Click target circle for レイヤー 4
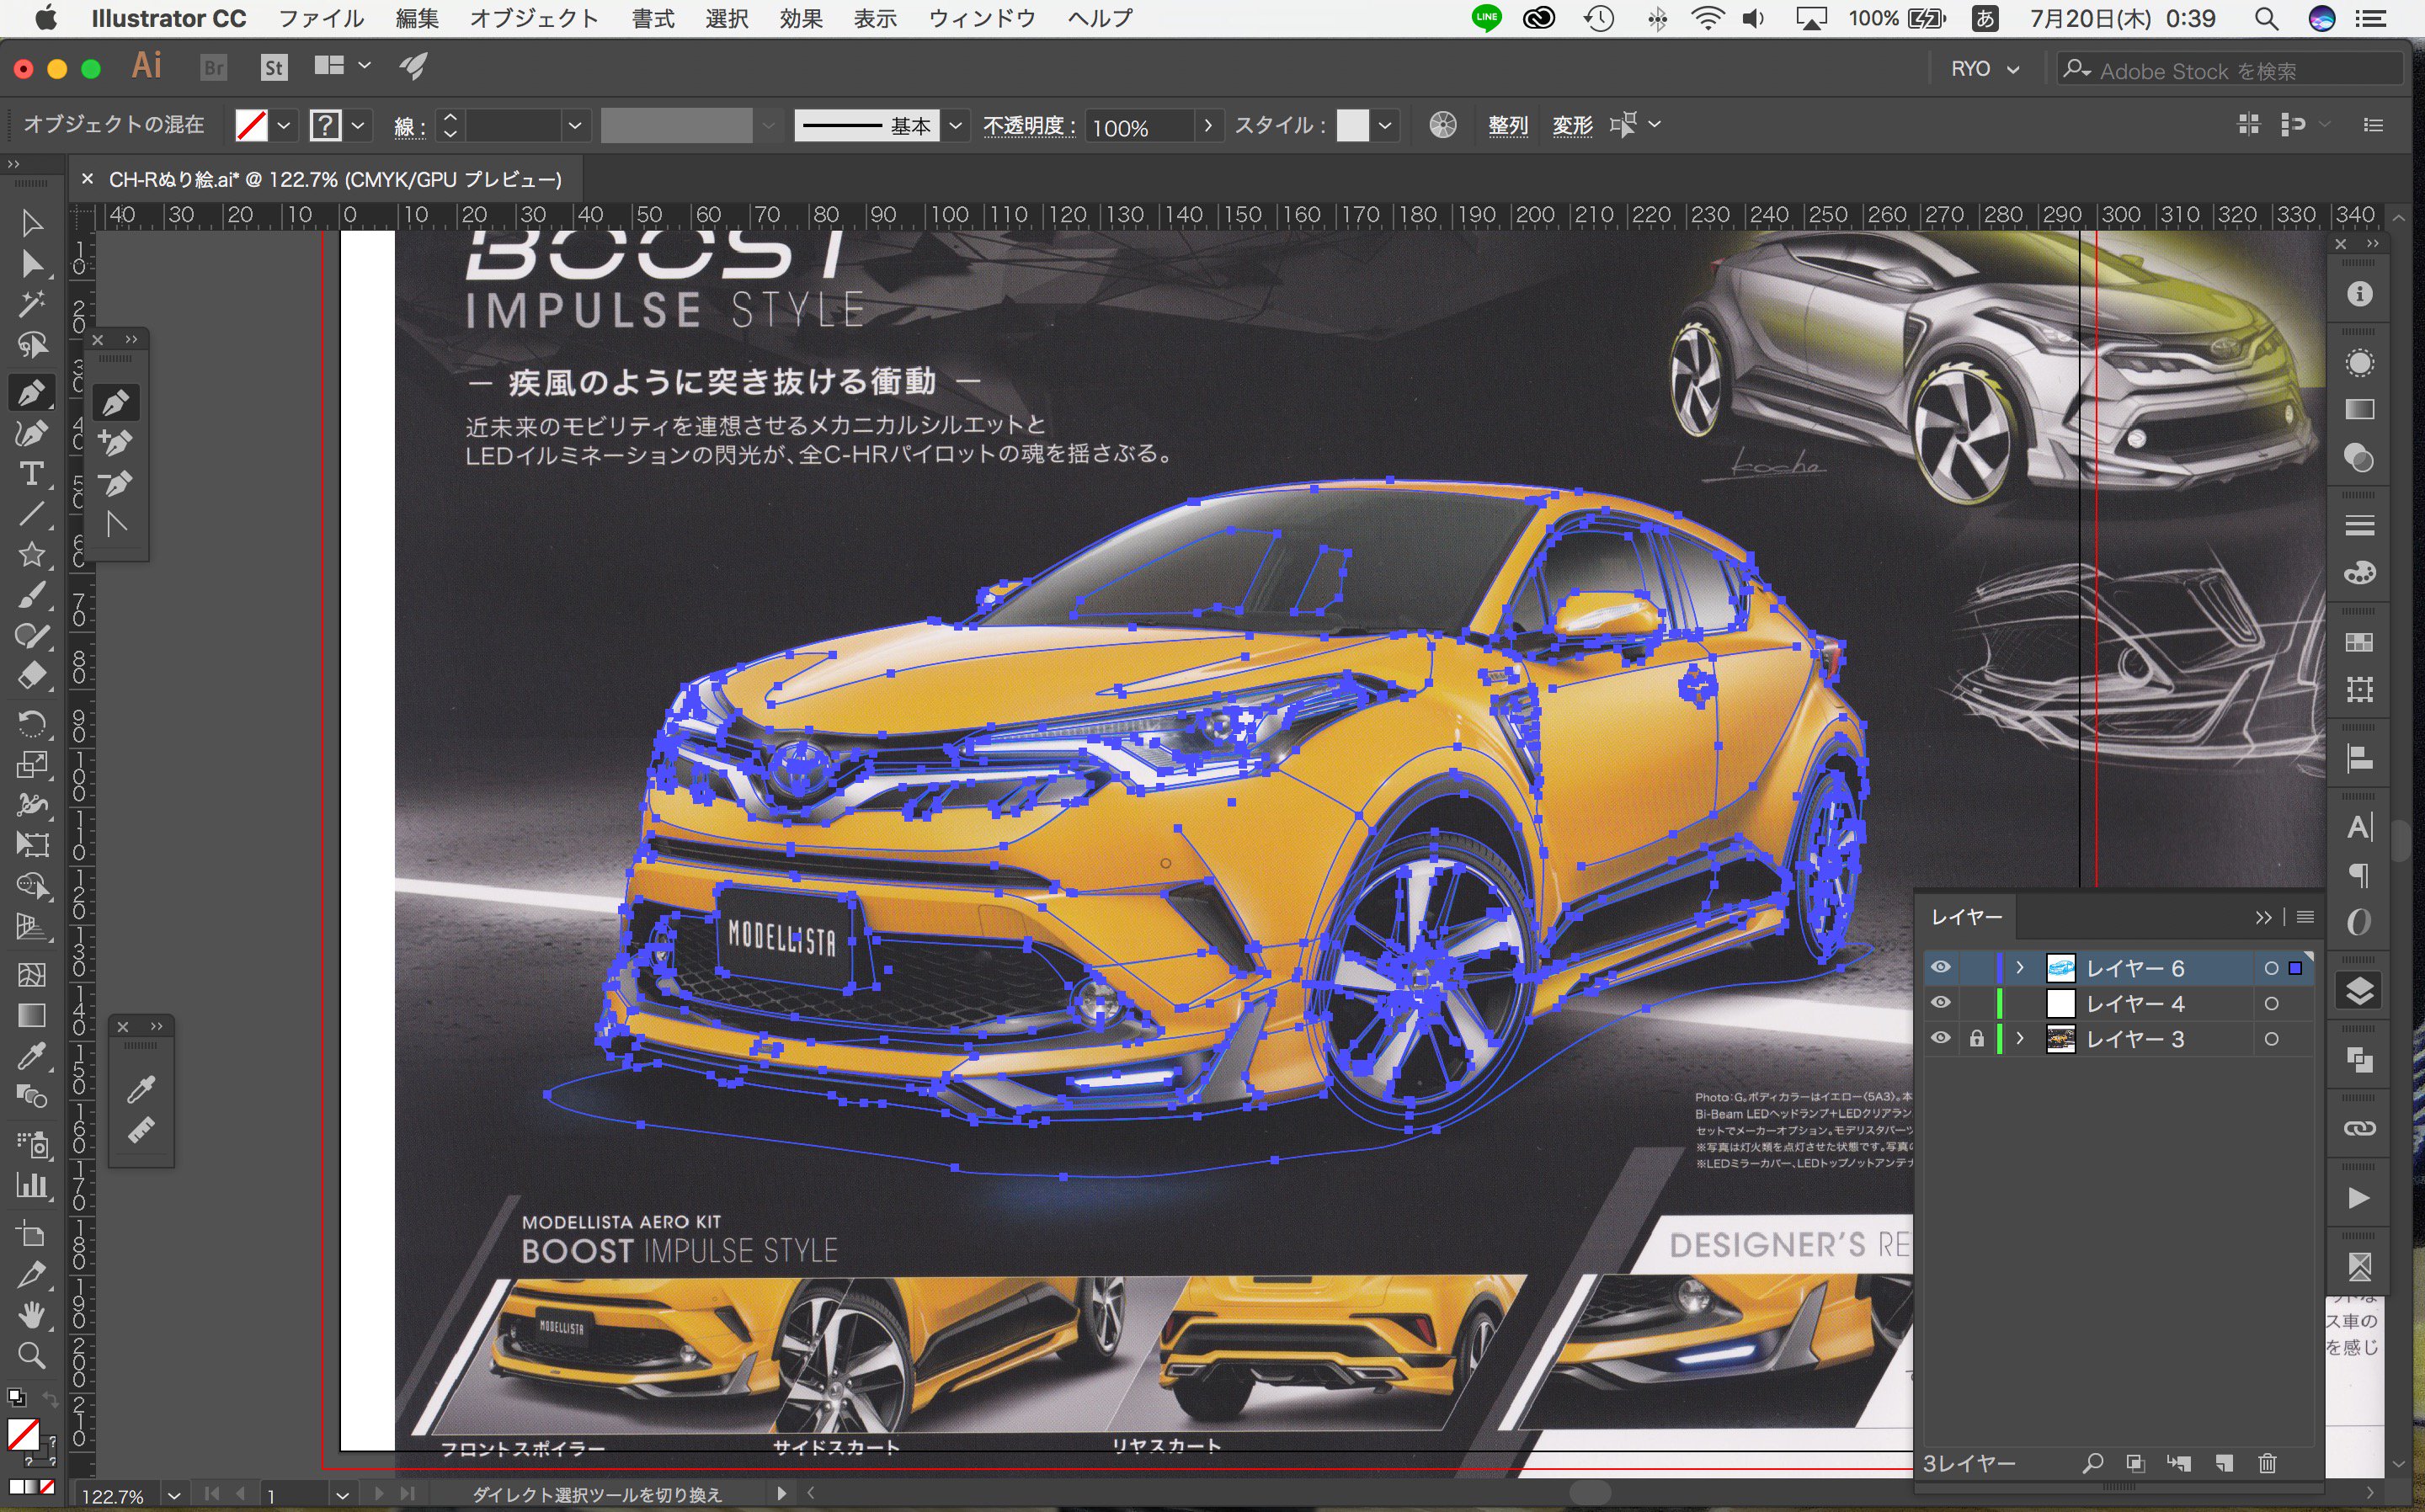This screenshot has width=2425, height=1512. (x=2271, y=1004)
